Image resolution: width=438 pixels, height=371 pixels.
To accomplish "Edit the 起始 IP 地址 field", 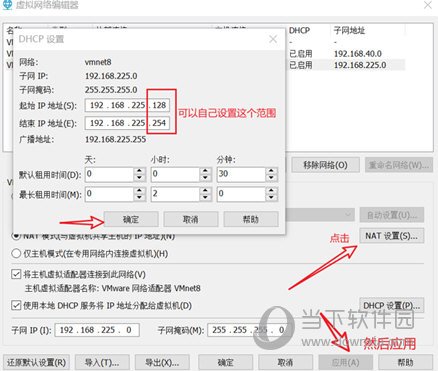I will [127, 105].
